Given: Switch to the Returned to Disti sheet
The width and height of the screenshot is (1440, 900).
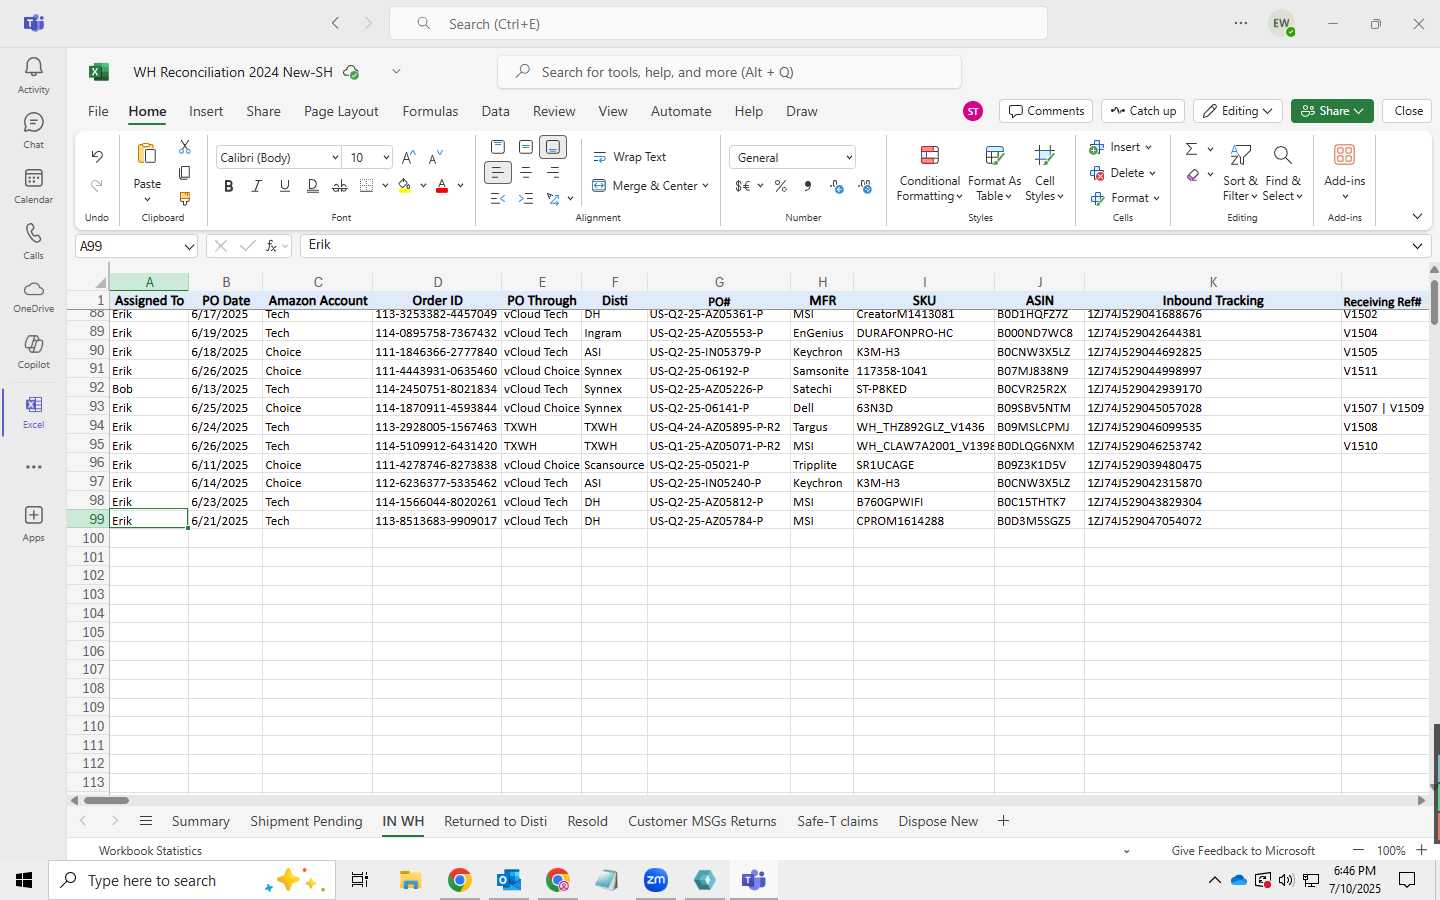Looking at the screenshot, I should [495, 821].
